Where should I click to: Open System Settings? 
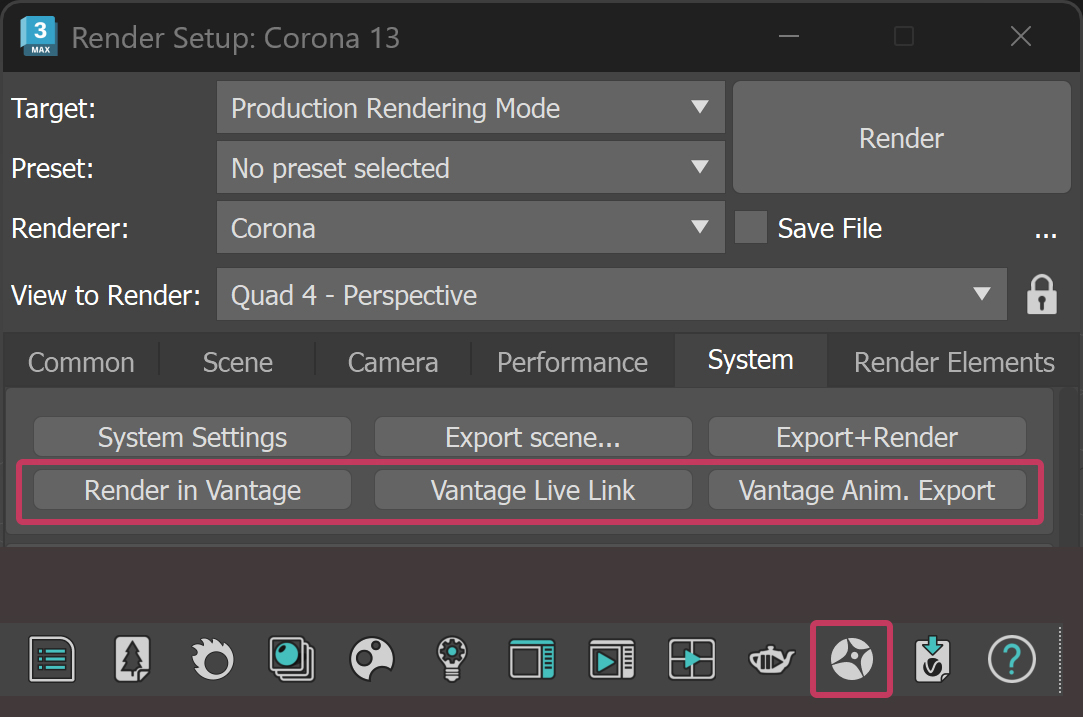click(x=192, y=437)
